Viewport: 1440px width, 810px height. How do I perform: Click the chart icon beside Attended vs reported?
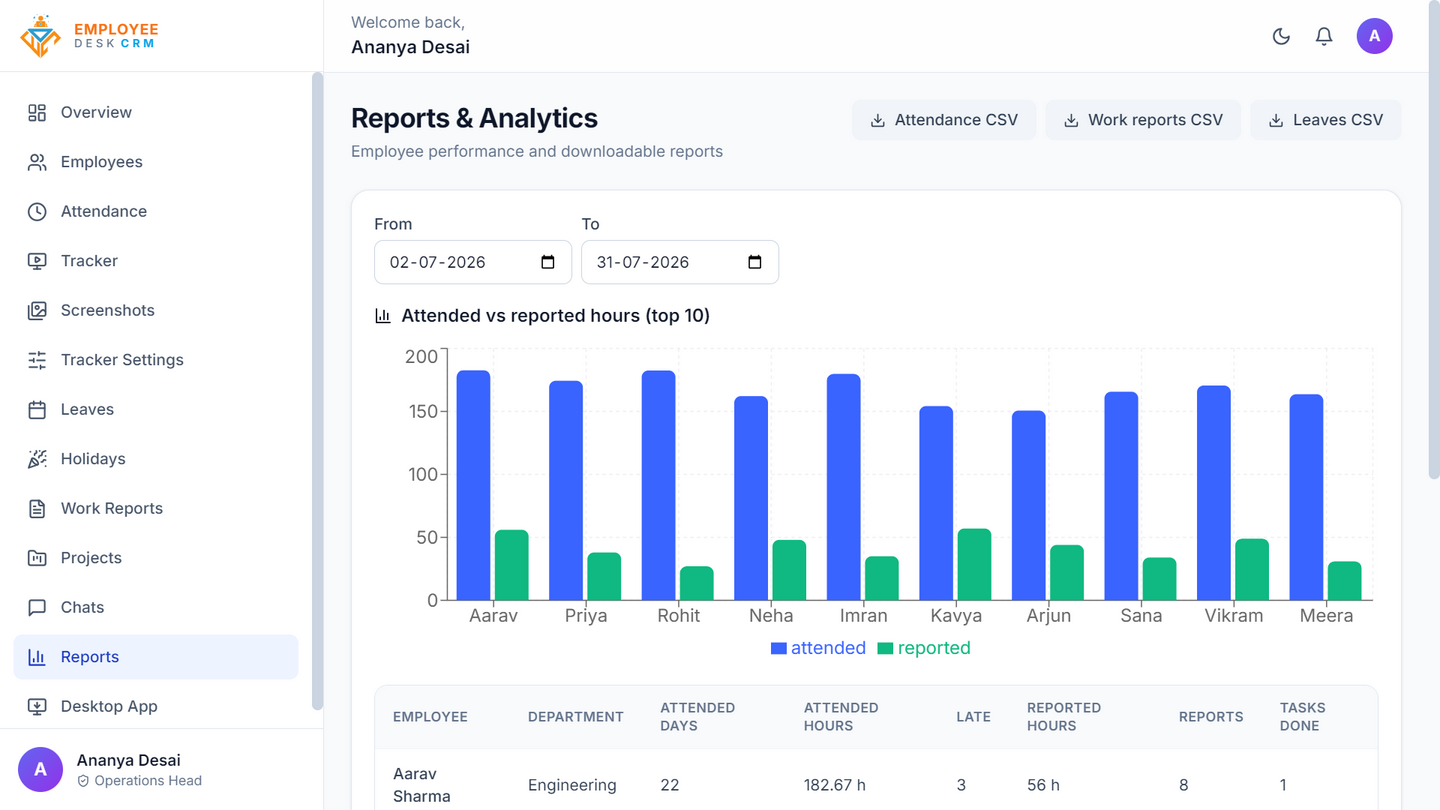pos(383,316)
